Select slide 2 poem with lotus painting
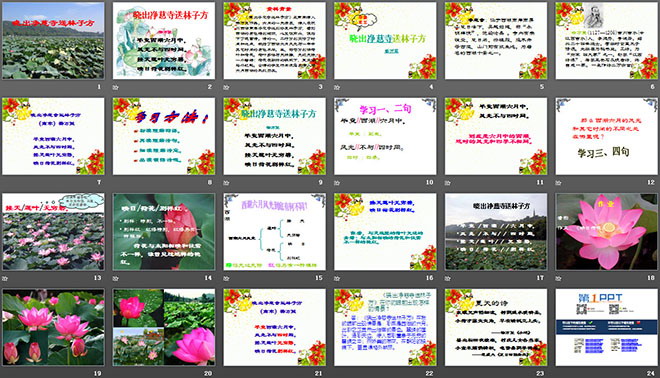Viewport: 660px width, 378px height. [164, 40]
